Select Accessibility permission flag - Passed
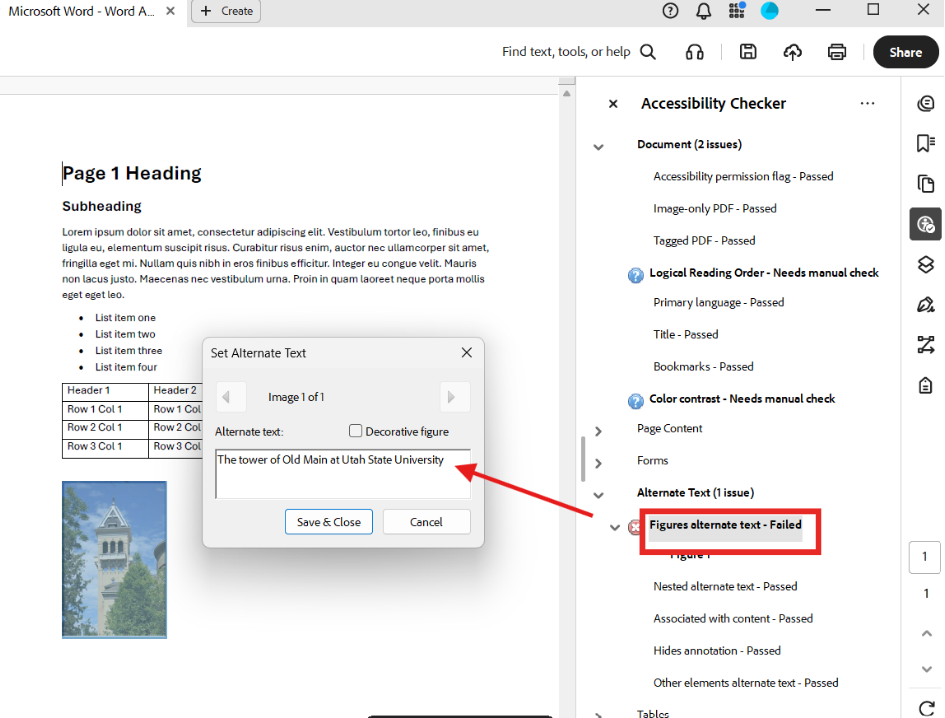Screen dimensions: 945x718 coord(743,176)
